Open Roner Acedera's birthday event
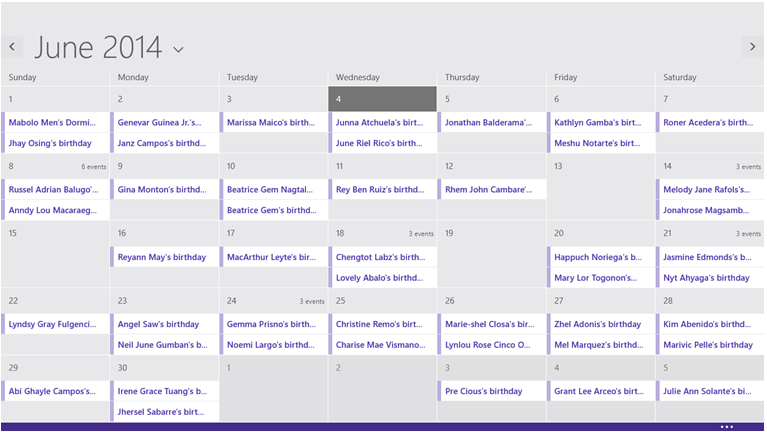 tap(709, 123)
